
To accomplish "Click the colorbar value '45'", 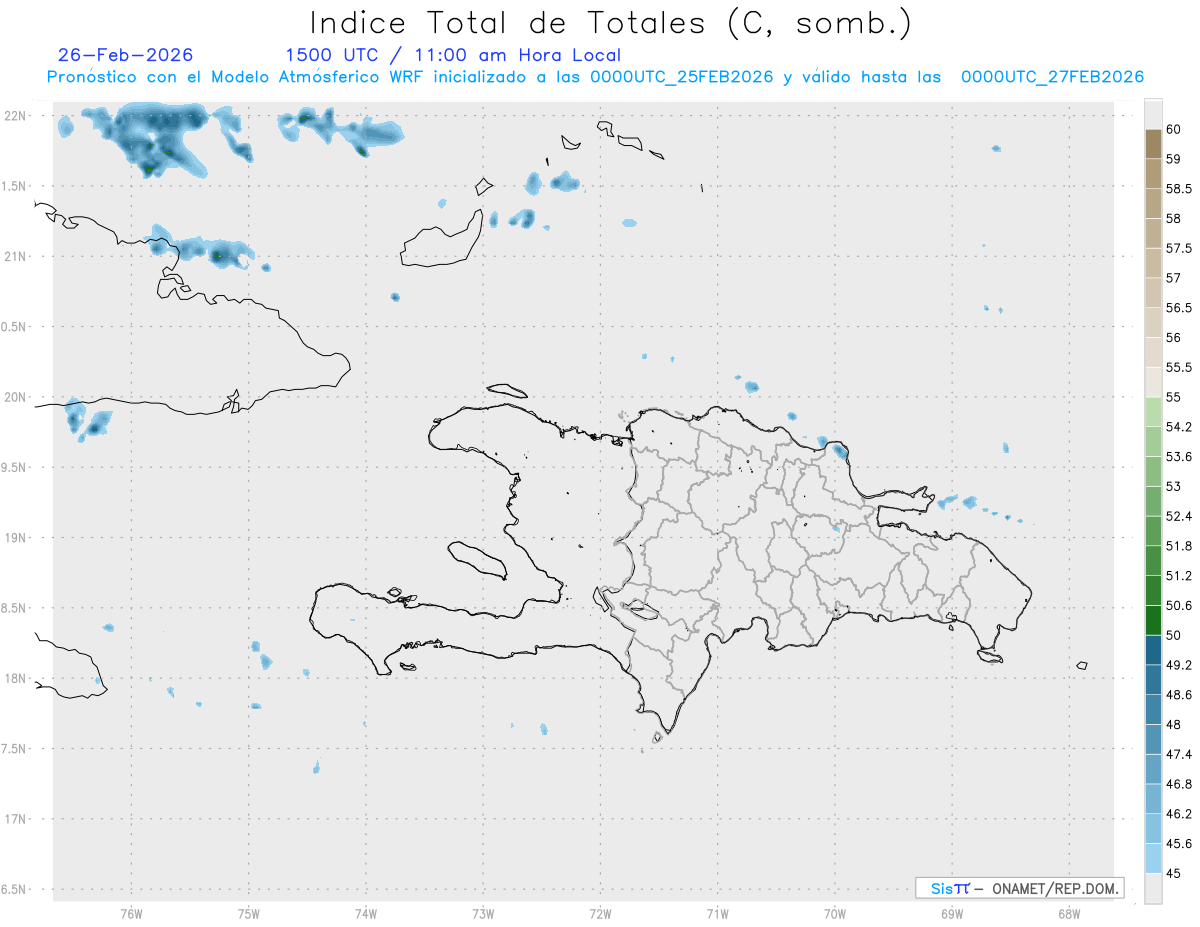I will pyautogui.click(x=1173, y=873).
